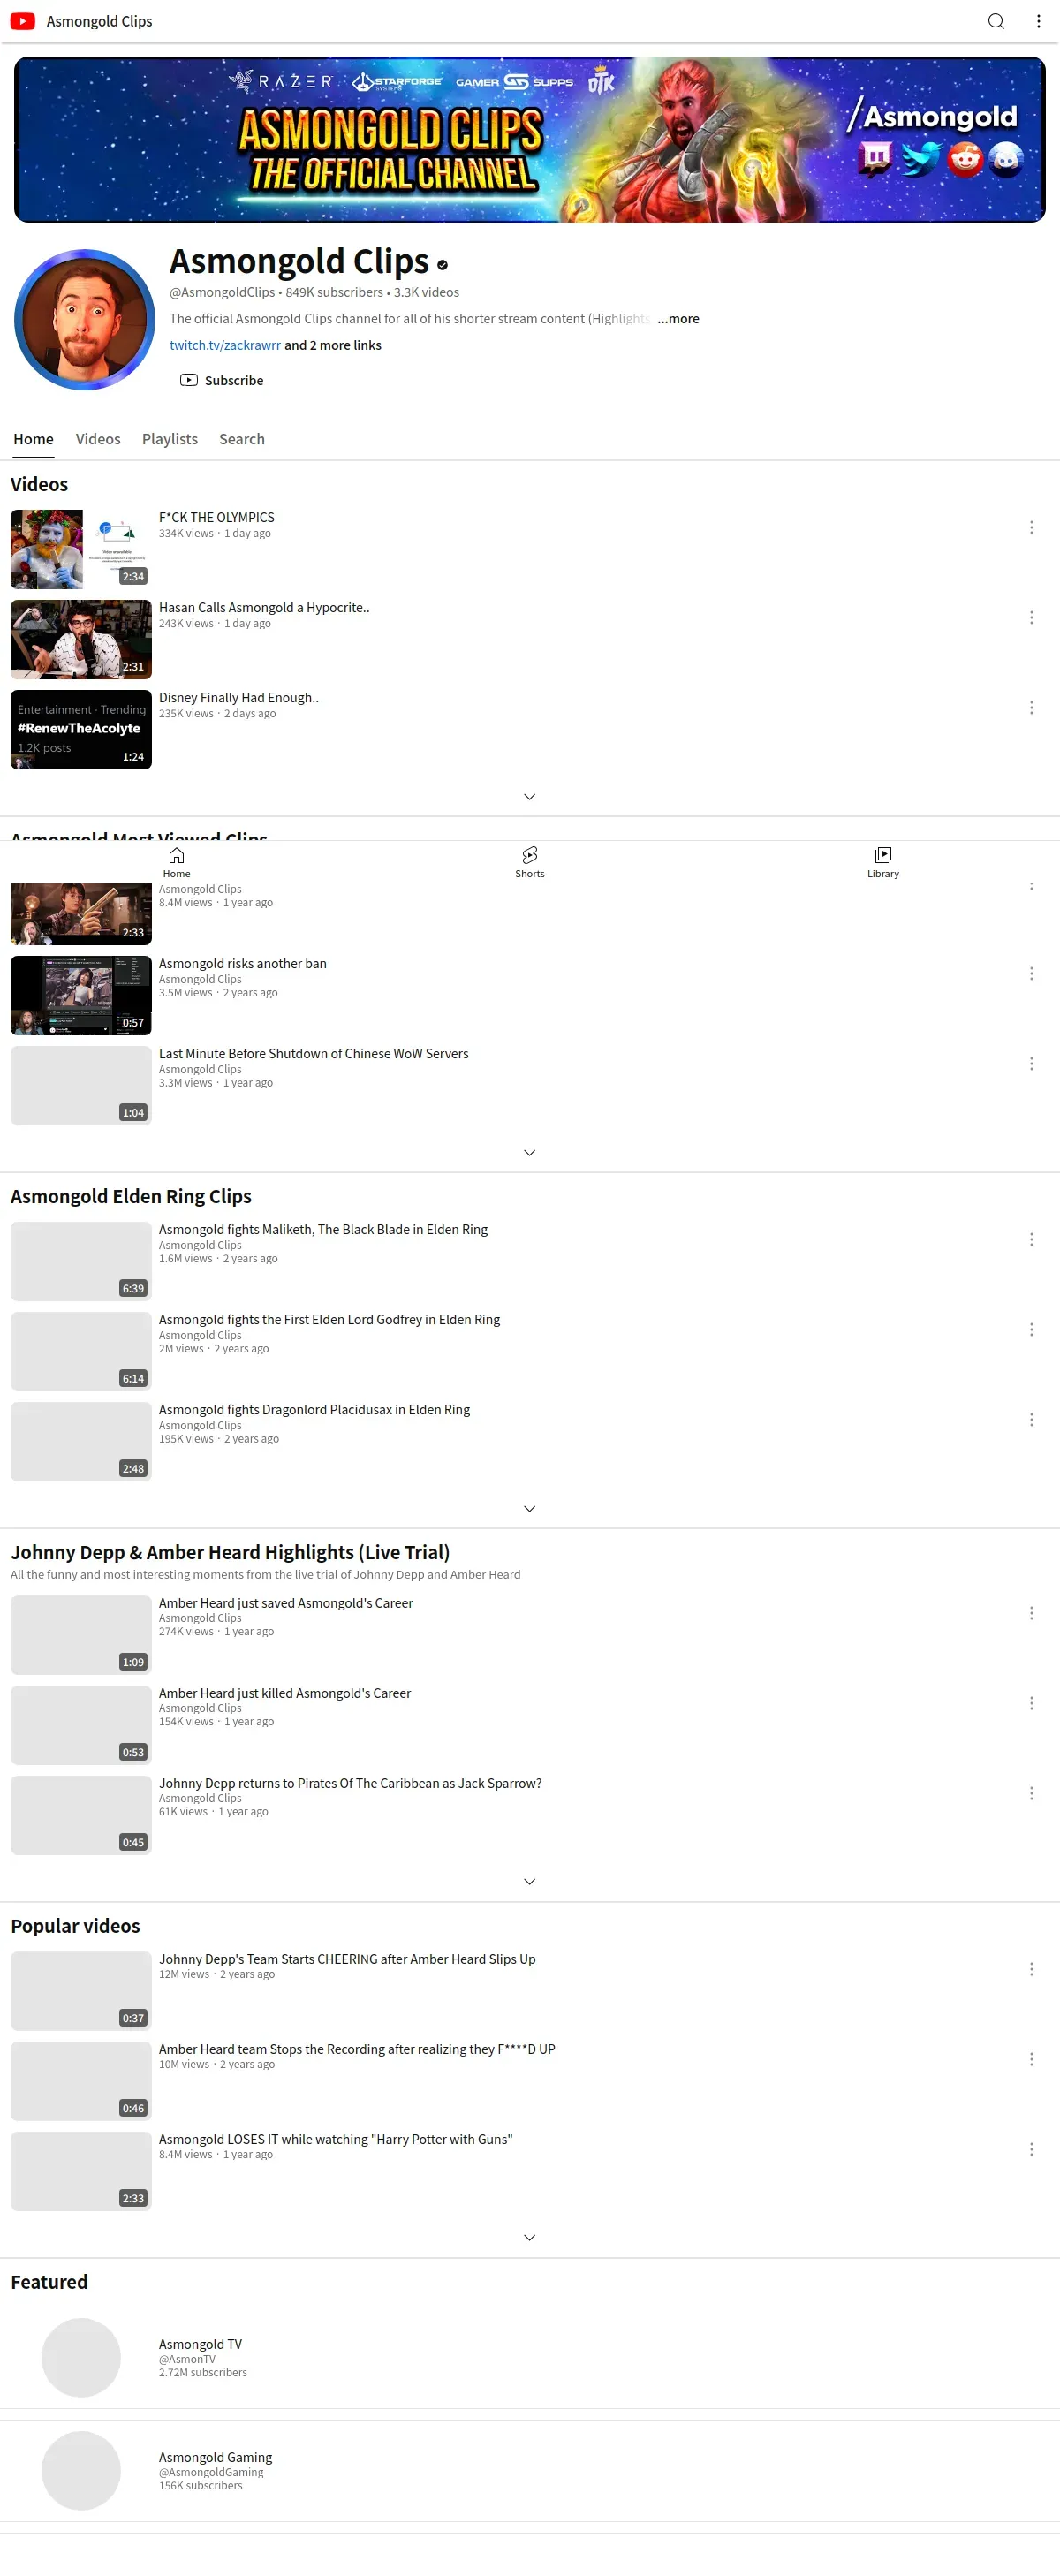
Task: Open the Discord icon in the banner
Action: point(1006,158)
